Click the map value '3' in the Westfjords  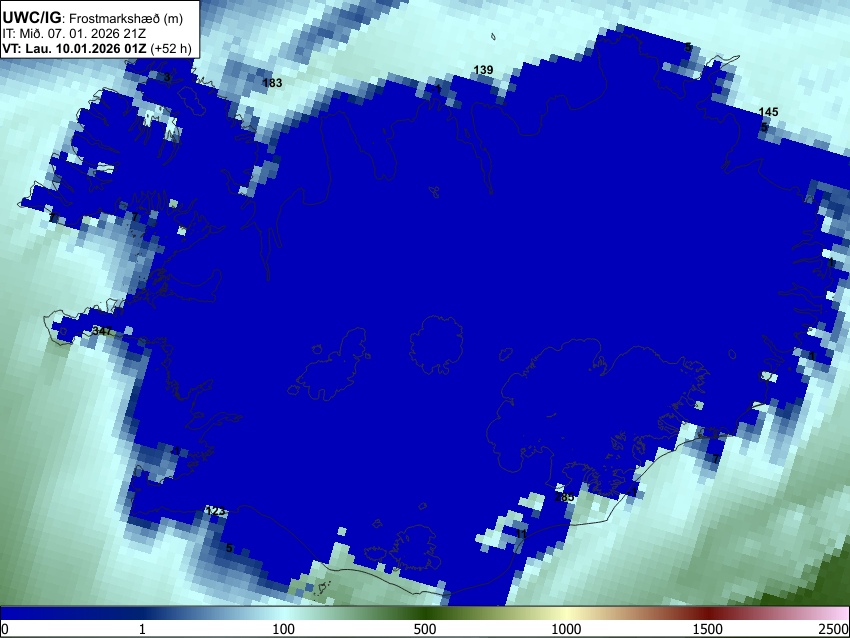(x=167, y=78)
